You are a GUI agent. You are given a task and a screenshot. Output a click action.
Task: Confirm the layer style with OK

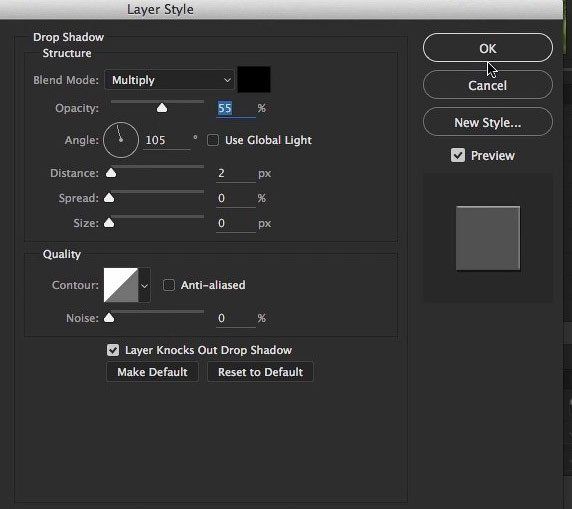click(488, 48)
